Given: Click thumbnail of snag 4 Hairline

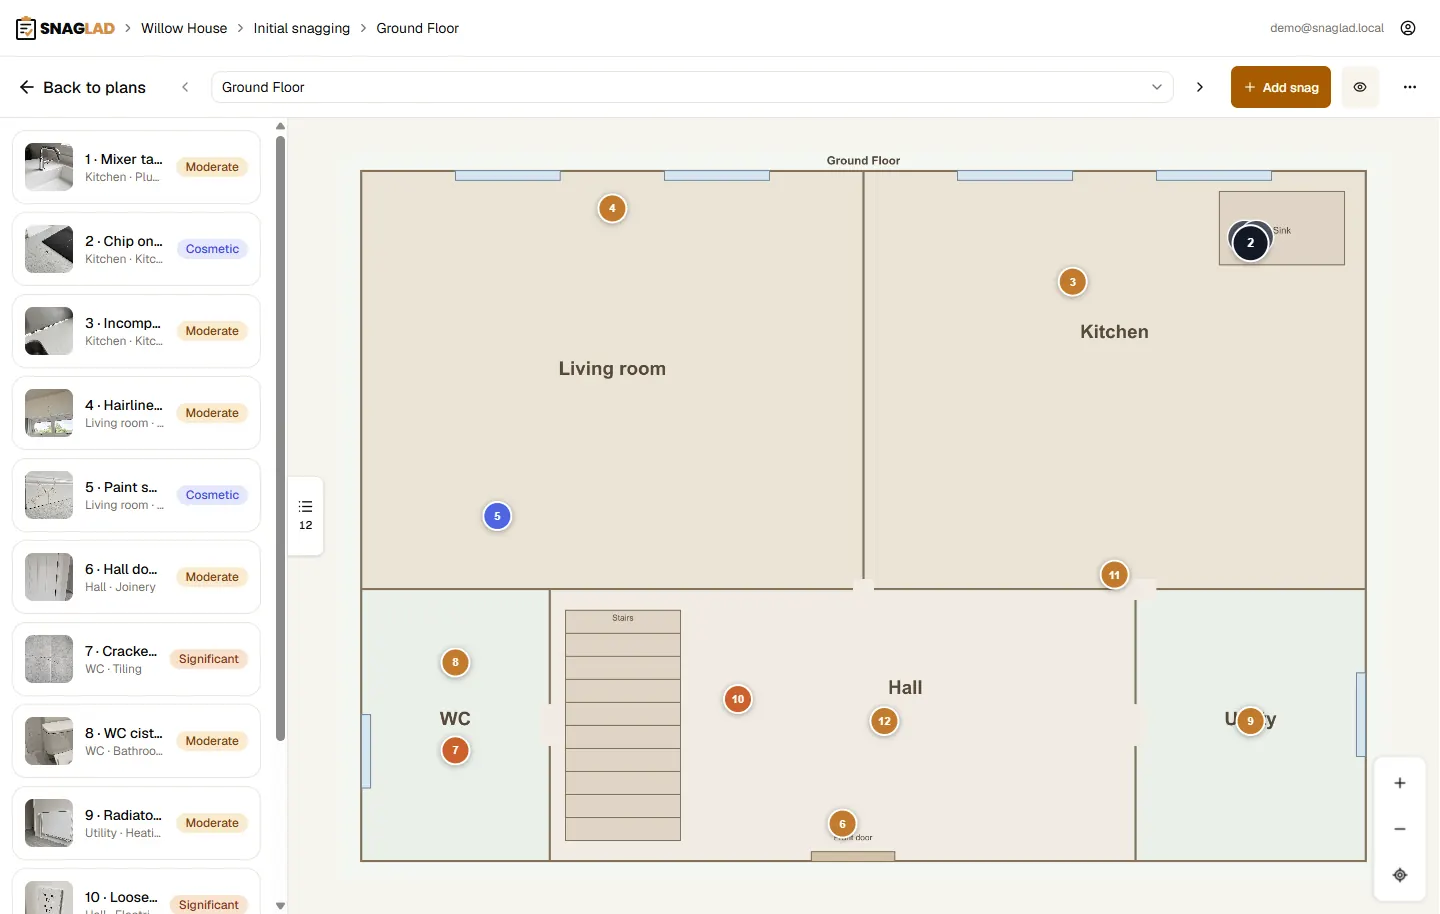Looking at the screenshot, I should point(49,413).
